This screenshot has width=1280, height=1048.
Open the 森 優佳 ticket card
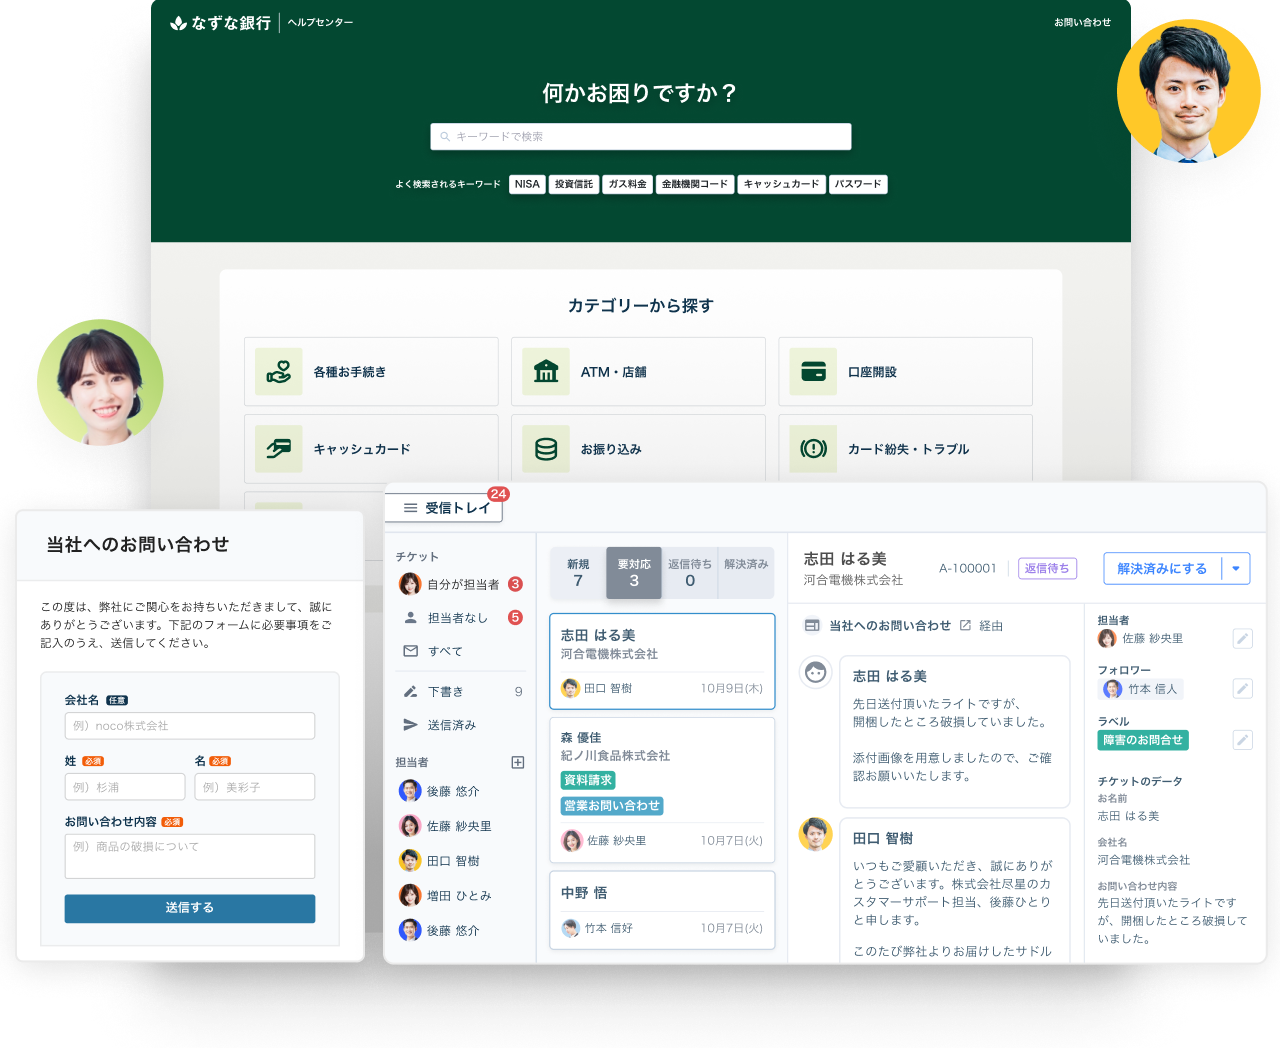tap(662, 789)
